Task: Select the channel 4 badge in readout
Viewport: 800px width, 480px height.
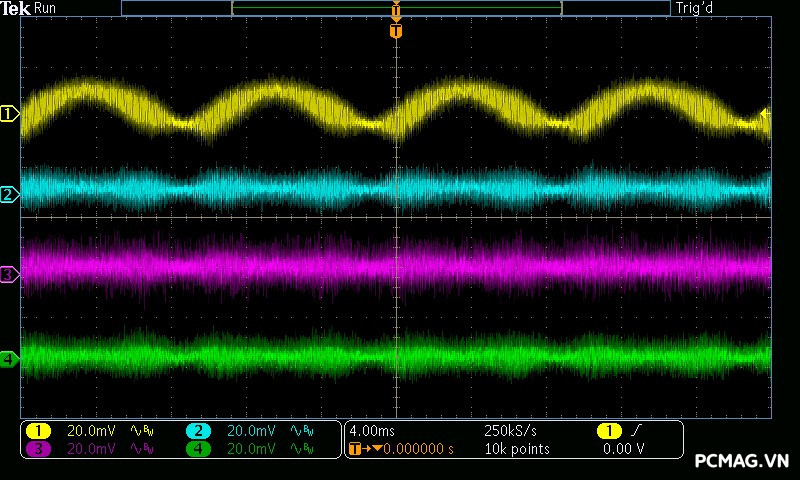Action: click(199, 449)
